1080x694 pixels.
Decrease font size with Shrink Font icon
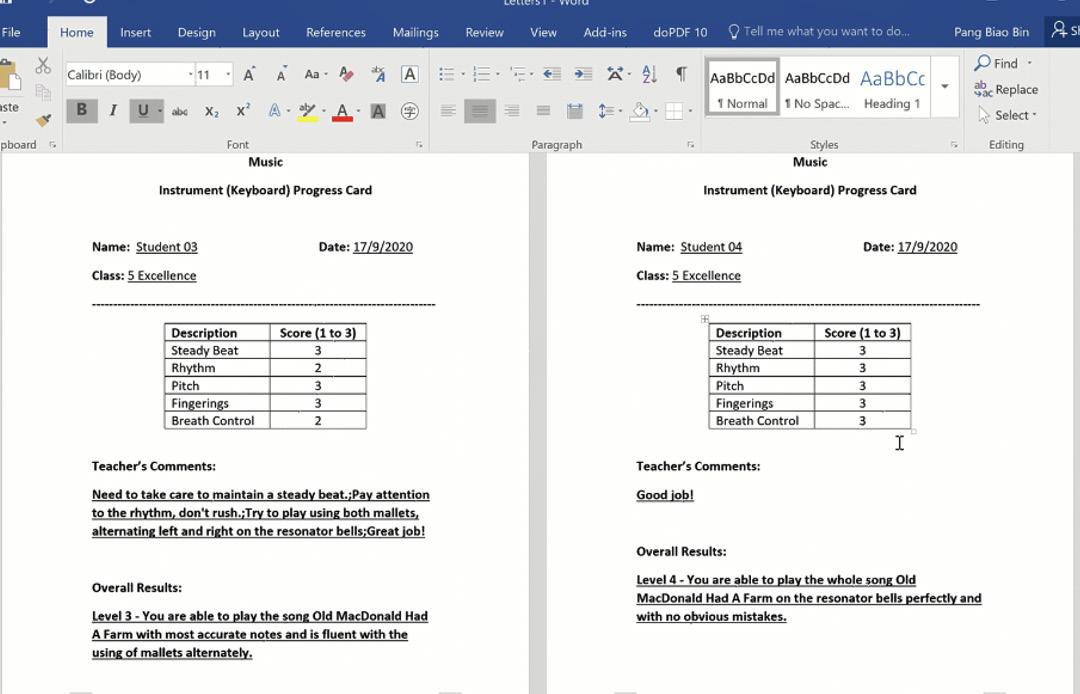[281, 74]
